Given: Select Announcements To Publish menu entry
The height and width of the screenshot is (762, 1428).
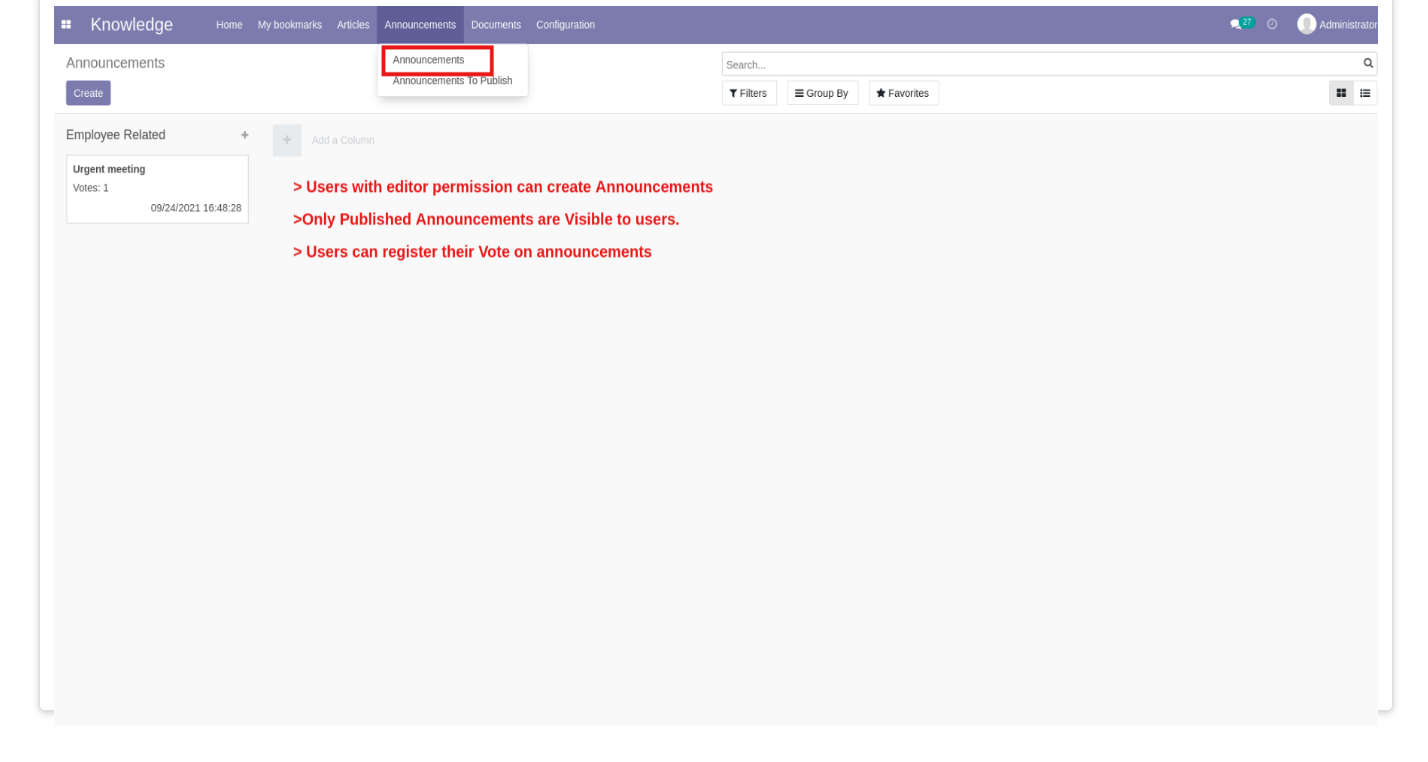Looking at the screenshot, I should point(452,81).
